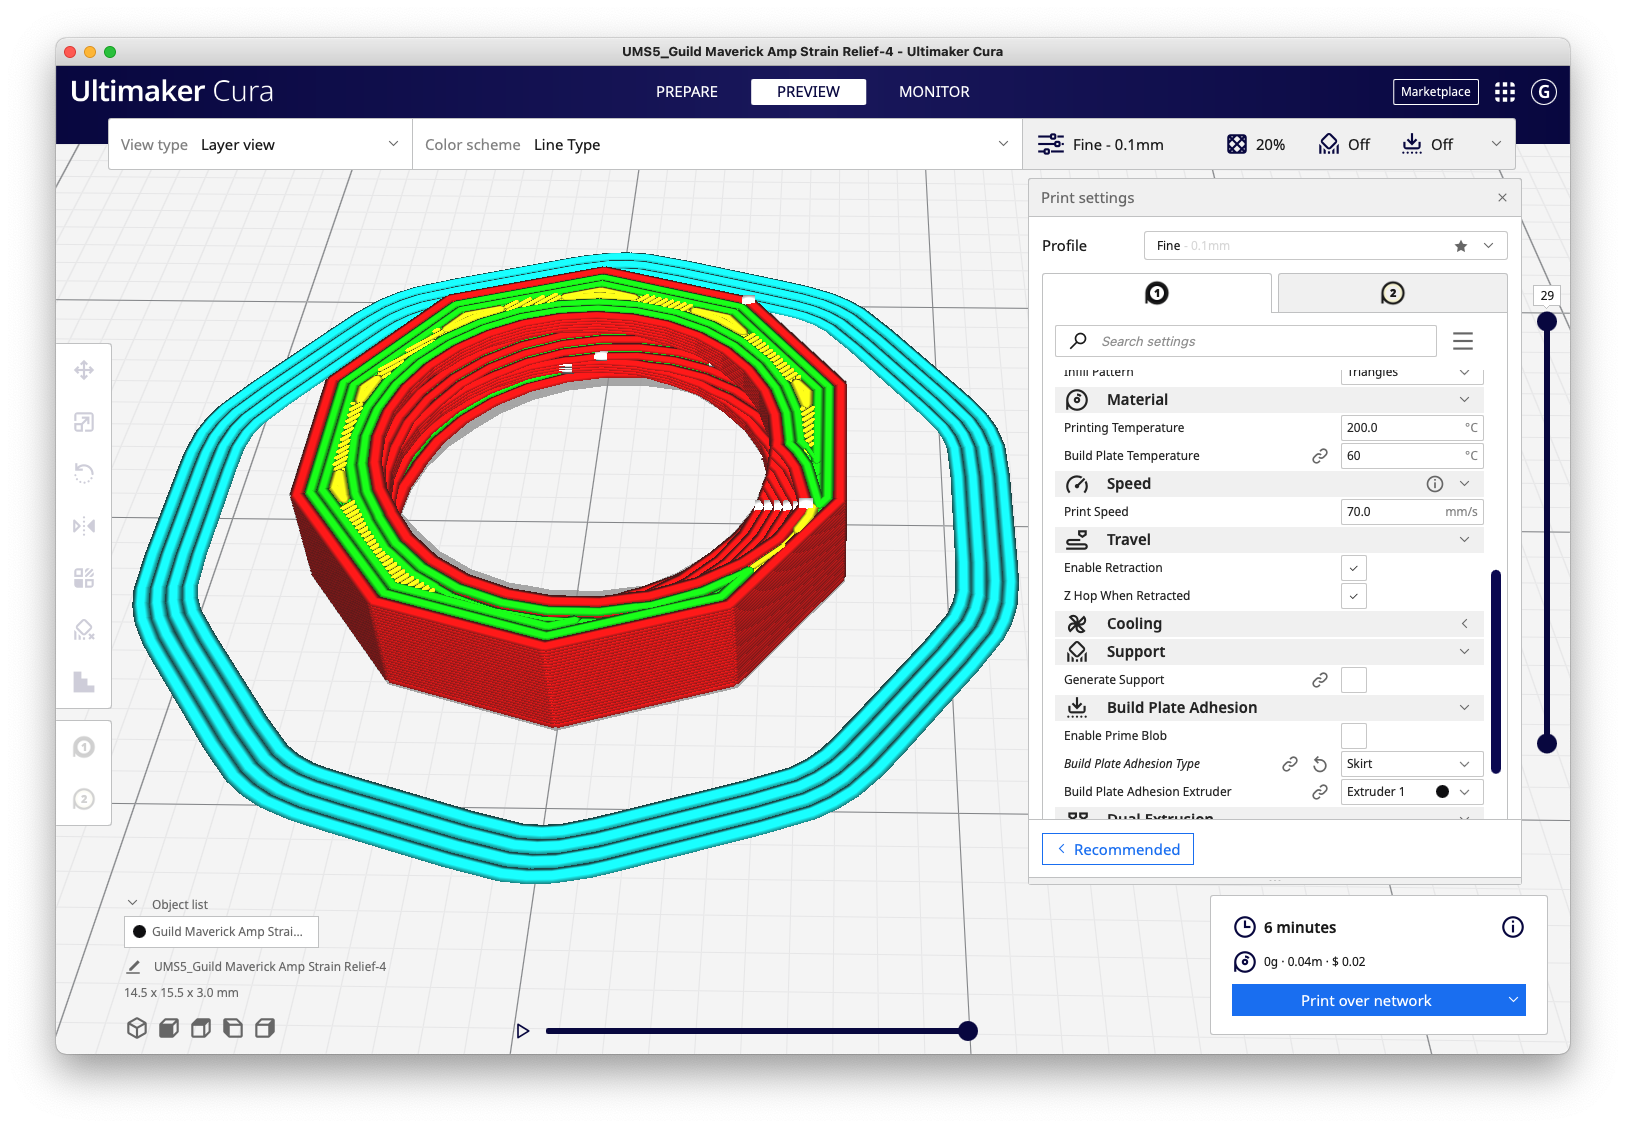Open Build Plate Adhesion Extruder dropdown
This screenshot has height=1128, width=1626.
(1411, 792)
